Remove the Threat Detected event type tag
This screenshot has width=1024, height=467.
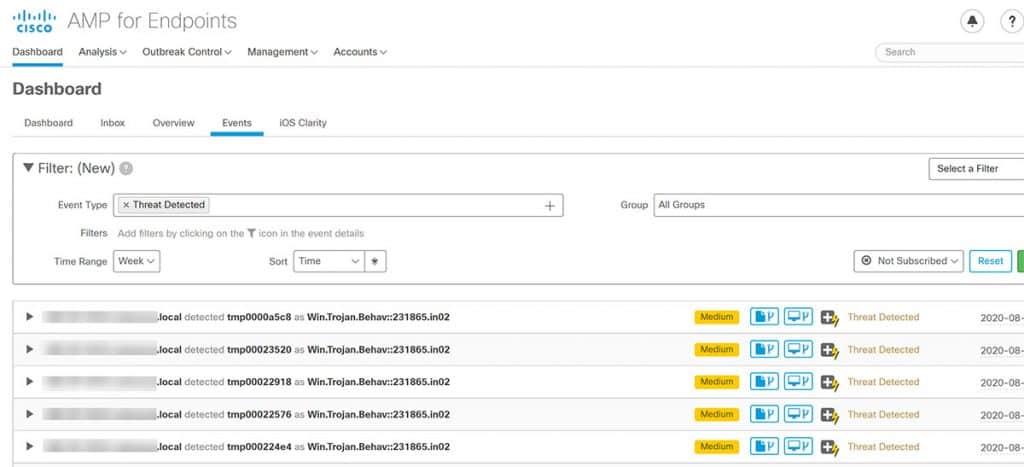pos(126,204)
